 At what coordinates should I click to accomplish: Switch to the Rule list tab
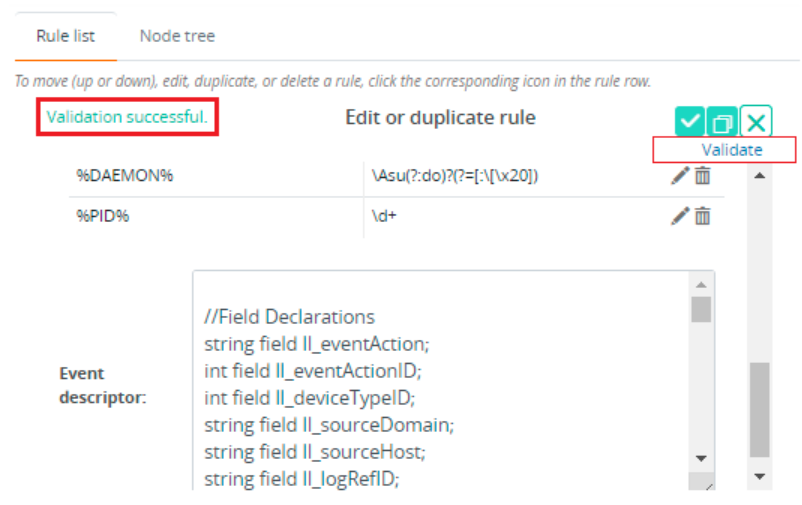(65, 36)
